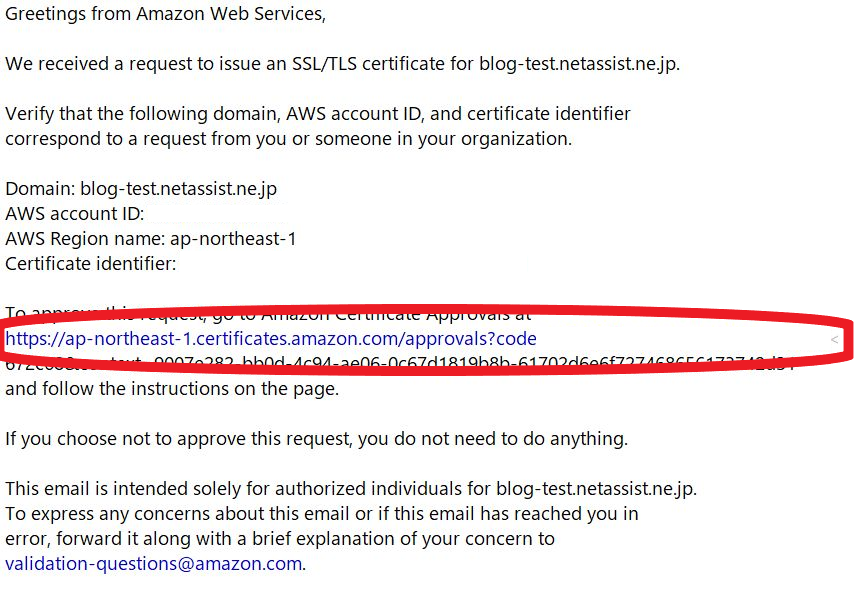Click the "If you choose not to approve" sentence
856x597 pixels.
[x=317, y=439]
